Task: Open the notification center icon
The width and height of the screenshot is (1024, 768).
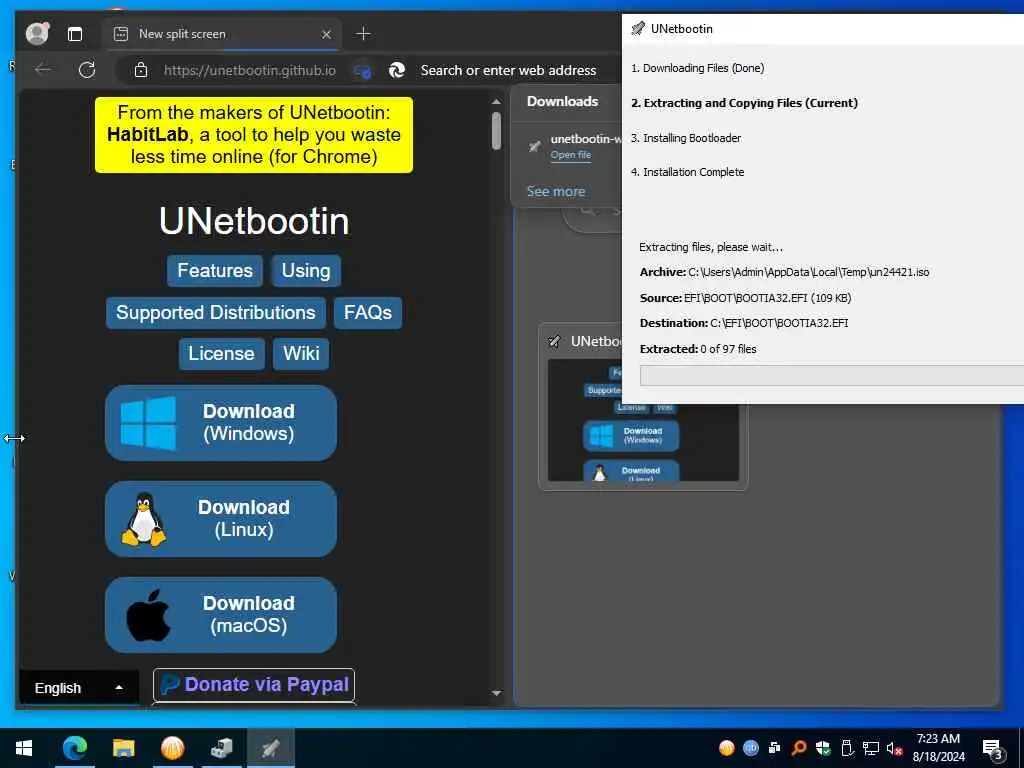Action: 992,749
